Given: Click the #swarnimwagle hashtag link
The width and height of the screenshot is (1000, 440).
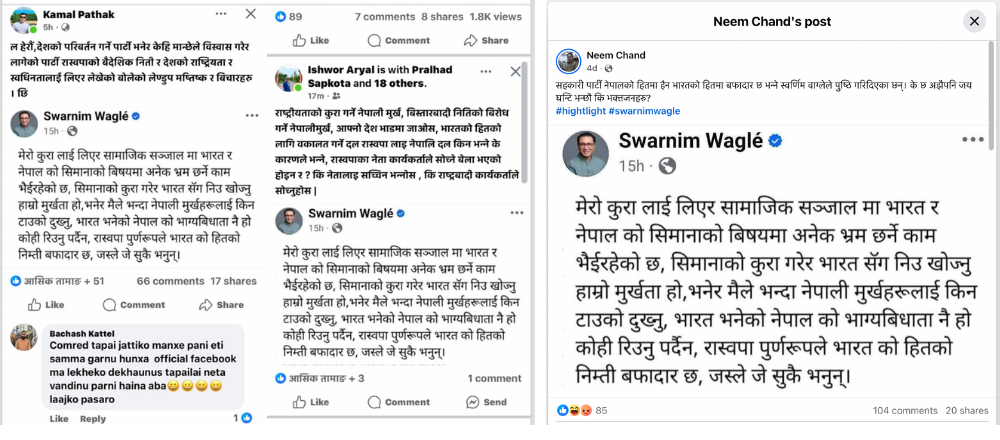Looking at the screenshot, I should pos(644,111).
